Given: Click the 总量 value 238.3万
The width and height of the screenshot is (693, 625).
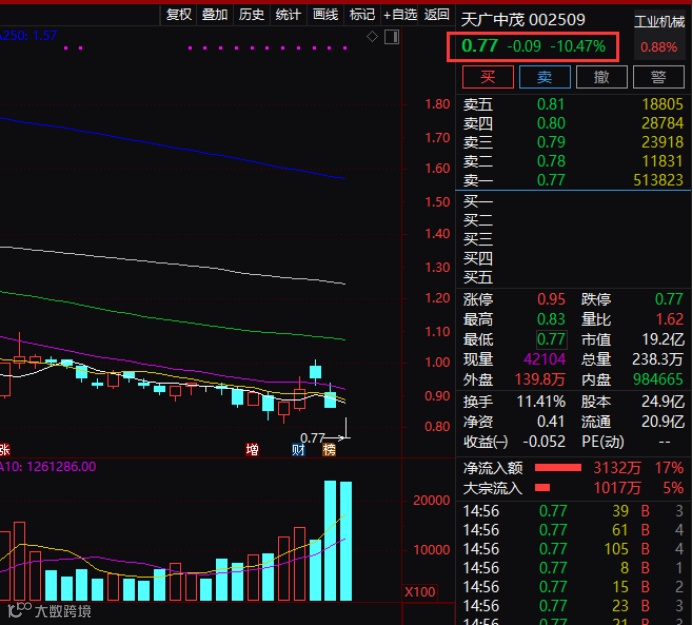Looking at the screenshot, I should [x=658, y=359].
